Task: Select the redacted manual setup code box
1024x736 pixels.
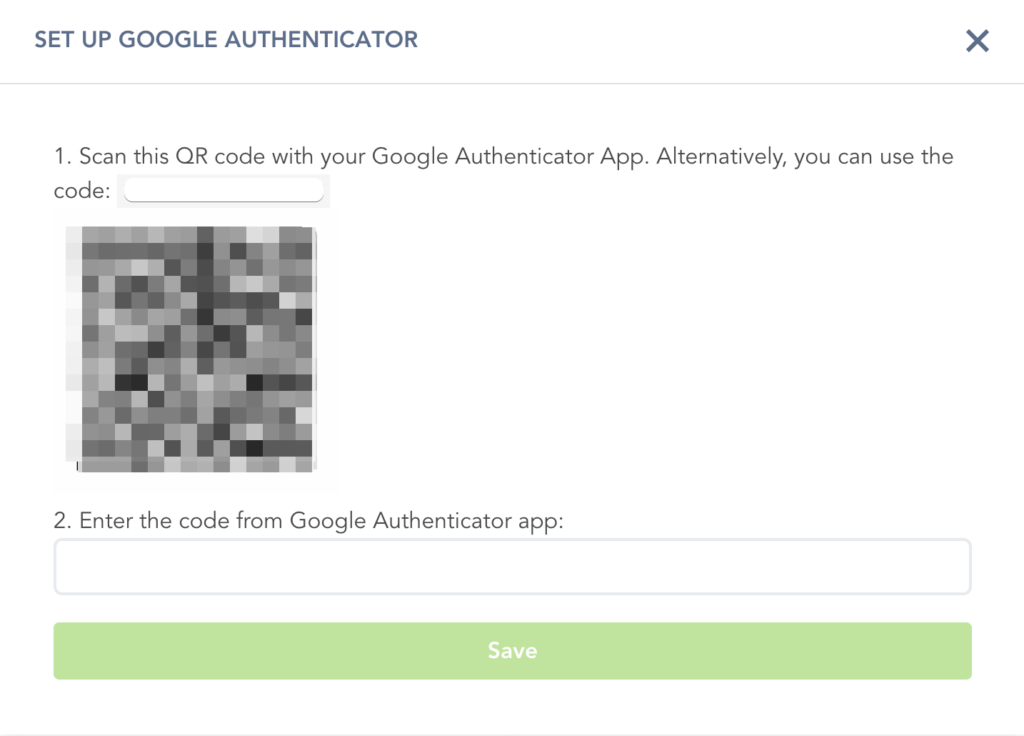Action: point(224,190)
